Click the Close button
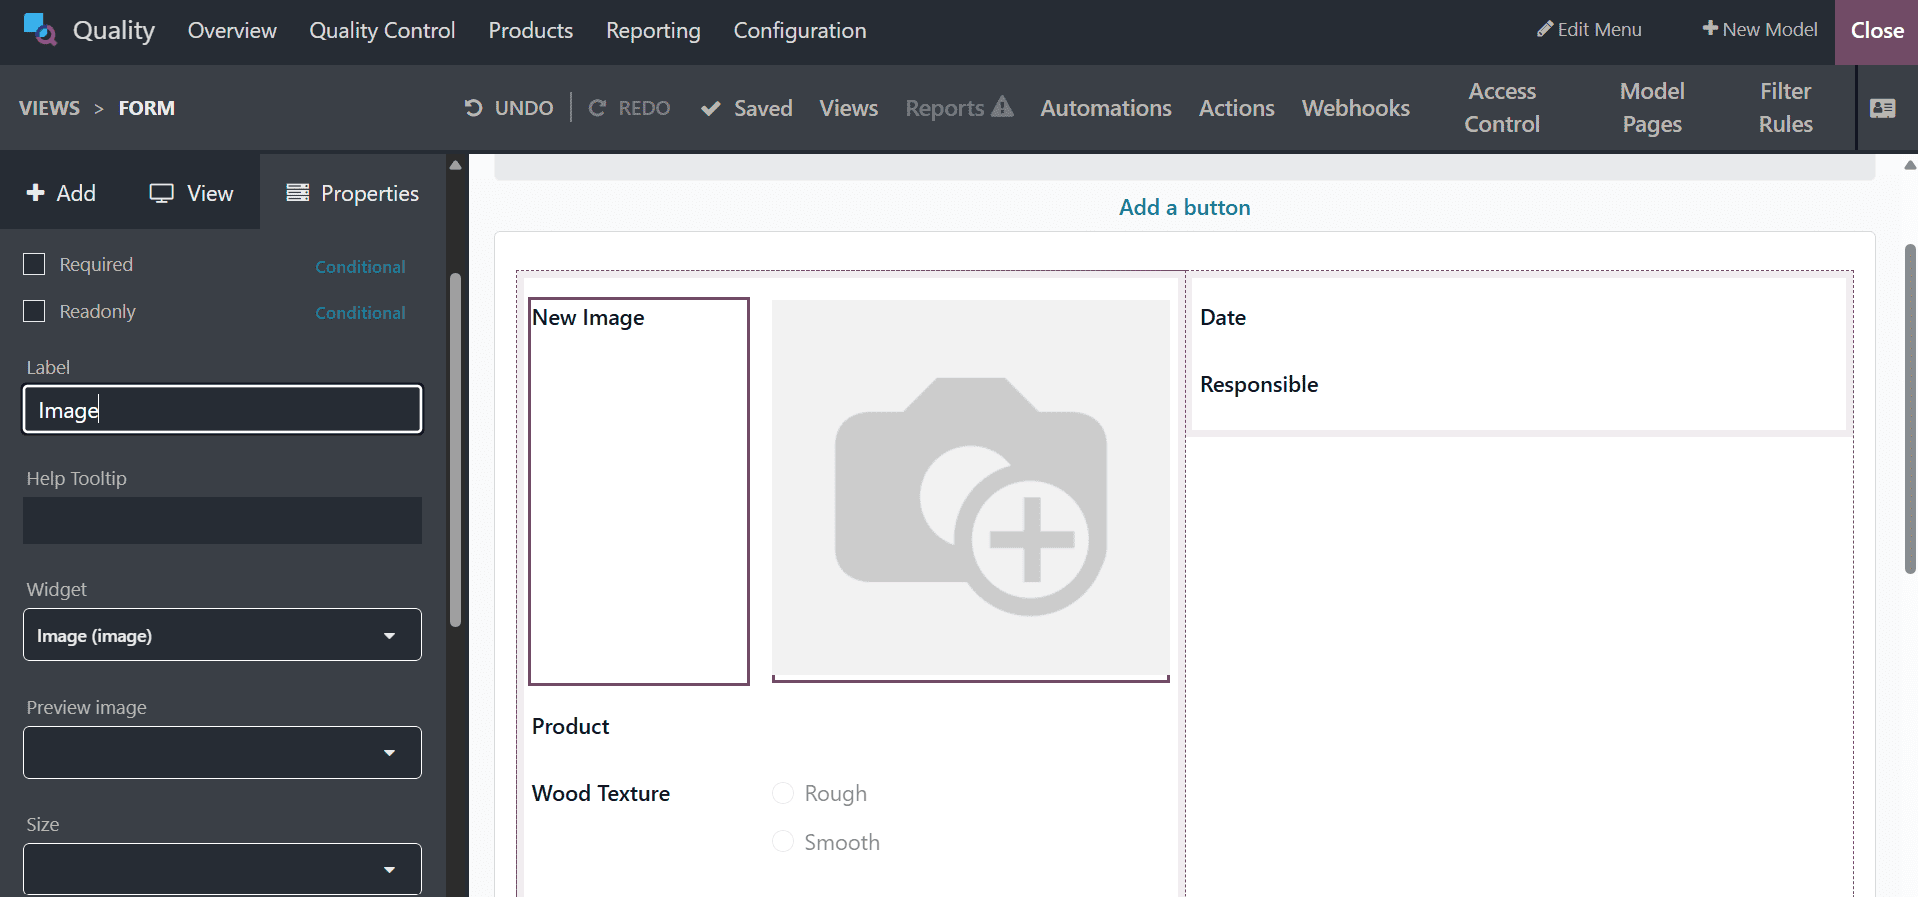Image resolution: width=1918 pixels, height=897 pixels. (1877, 31)
